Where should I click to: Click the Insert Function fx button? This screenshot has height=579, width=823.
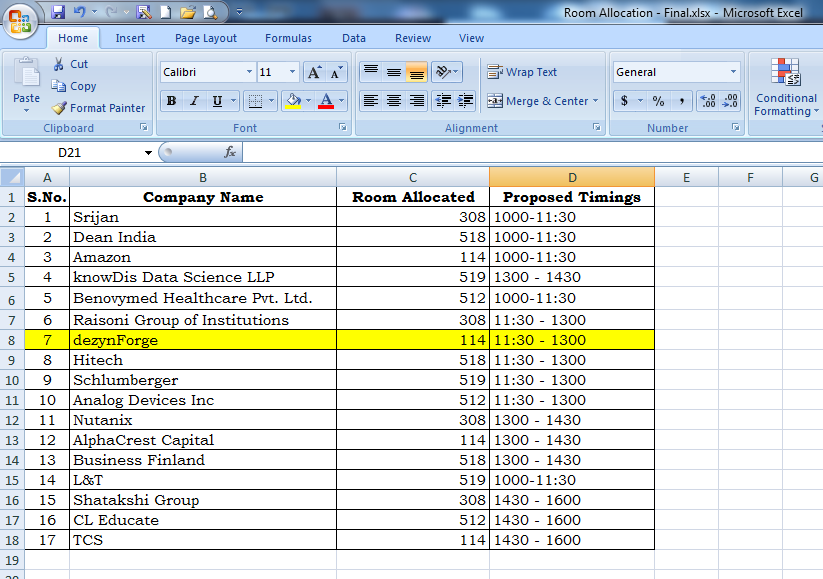[229, 153]
